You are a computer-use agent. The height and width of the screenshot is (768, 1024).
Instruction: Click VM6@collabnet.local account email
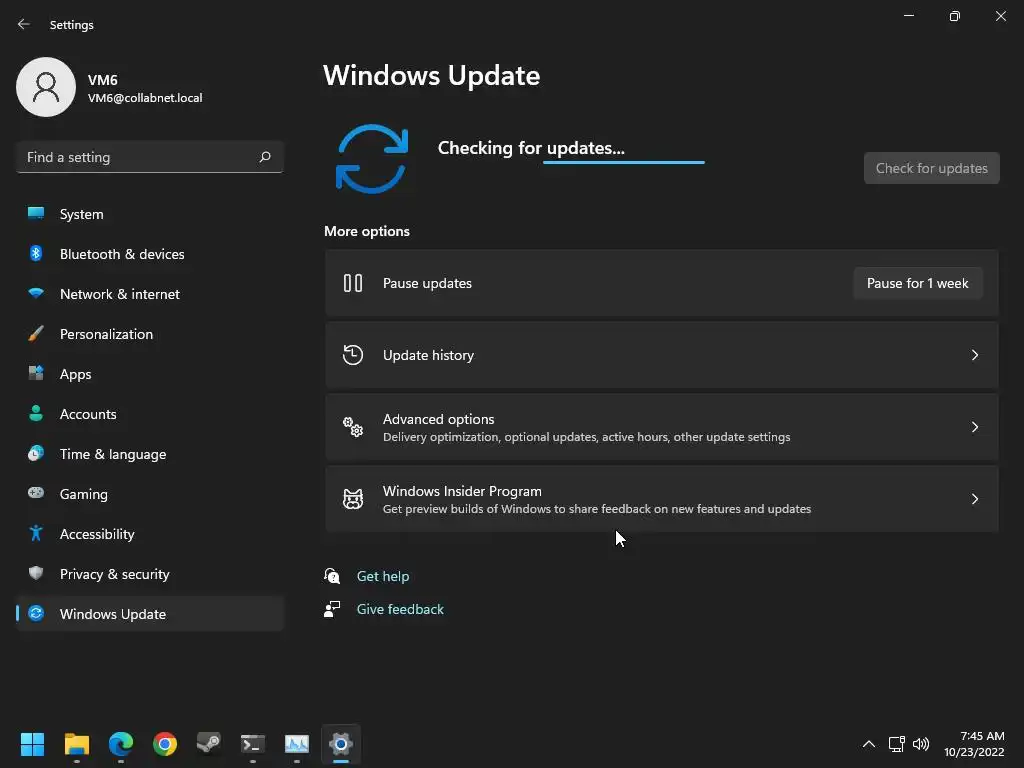145,98
